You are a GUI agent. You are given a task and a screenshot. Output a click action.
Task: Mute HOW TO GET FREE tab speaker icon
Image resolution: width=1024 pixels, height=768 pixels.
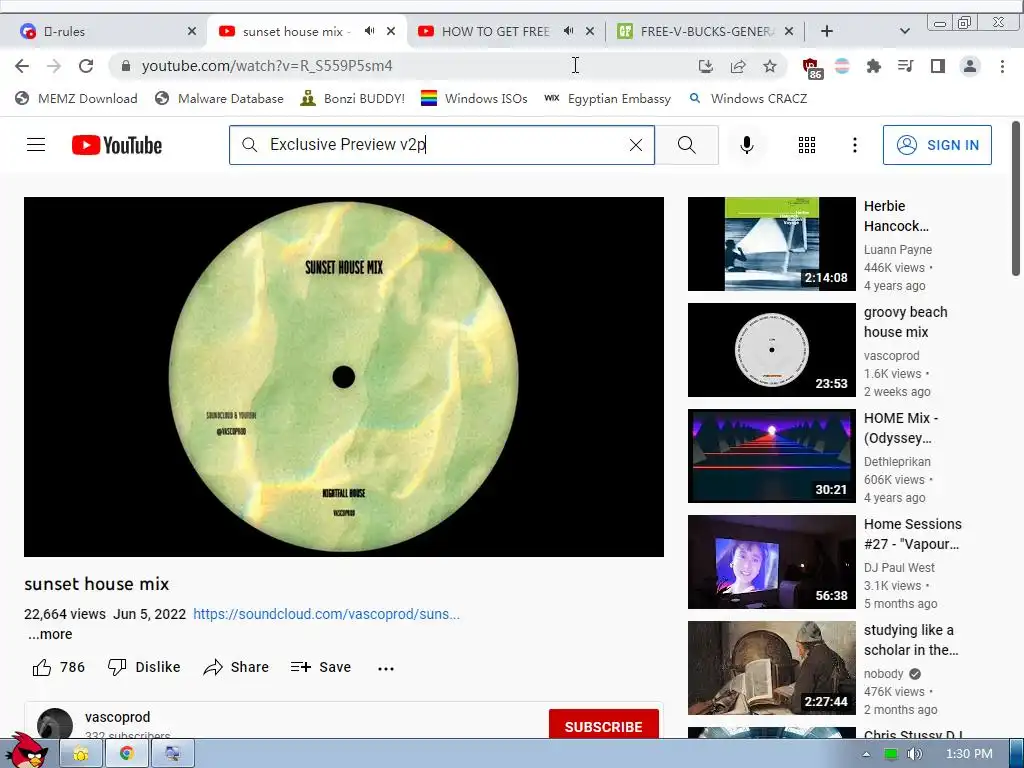click(x=569, y=31)
